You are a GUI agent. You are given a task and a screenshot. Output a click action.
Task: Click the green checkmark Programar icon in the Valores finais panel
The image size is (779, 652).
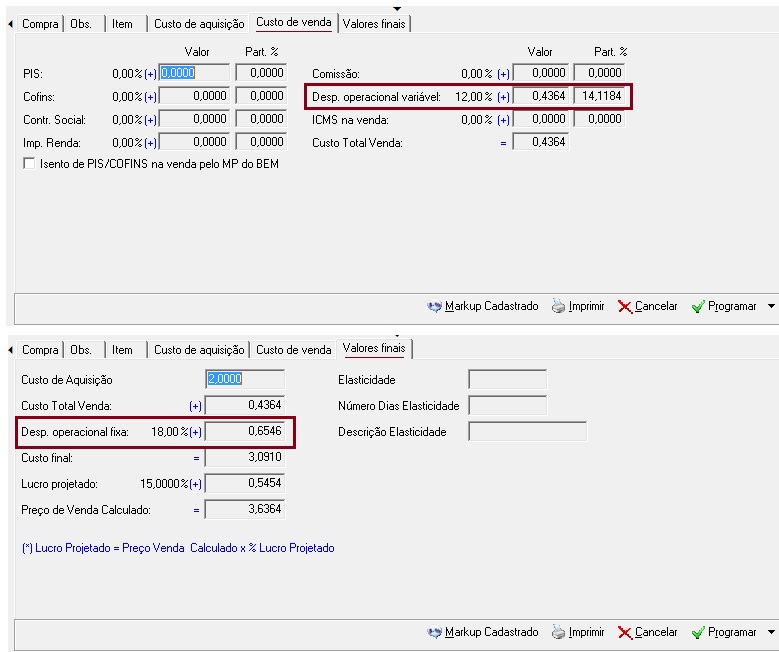[x=697, y=632]
